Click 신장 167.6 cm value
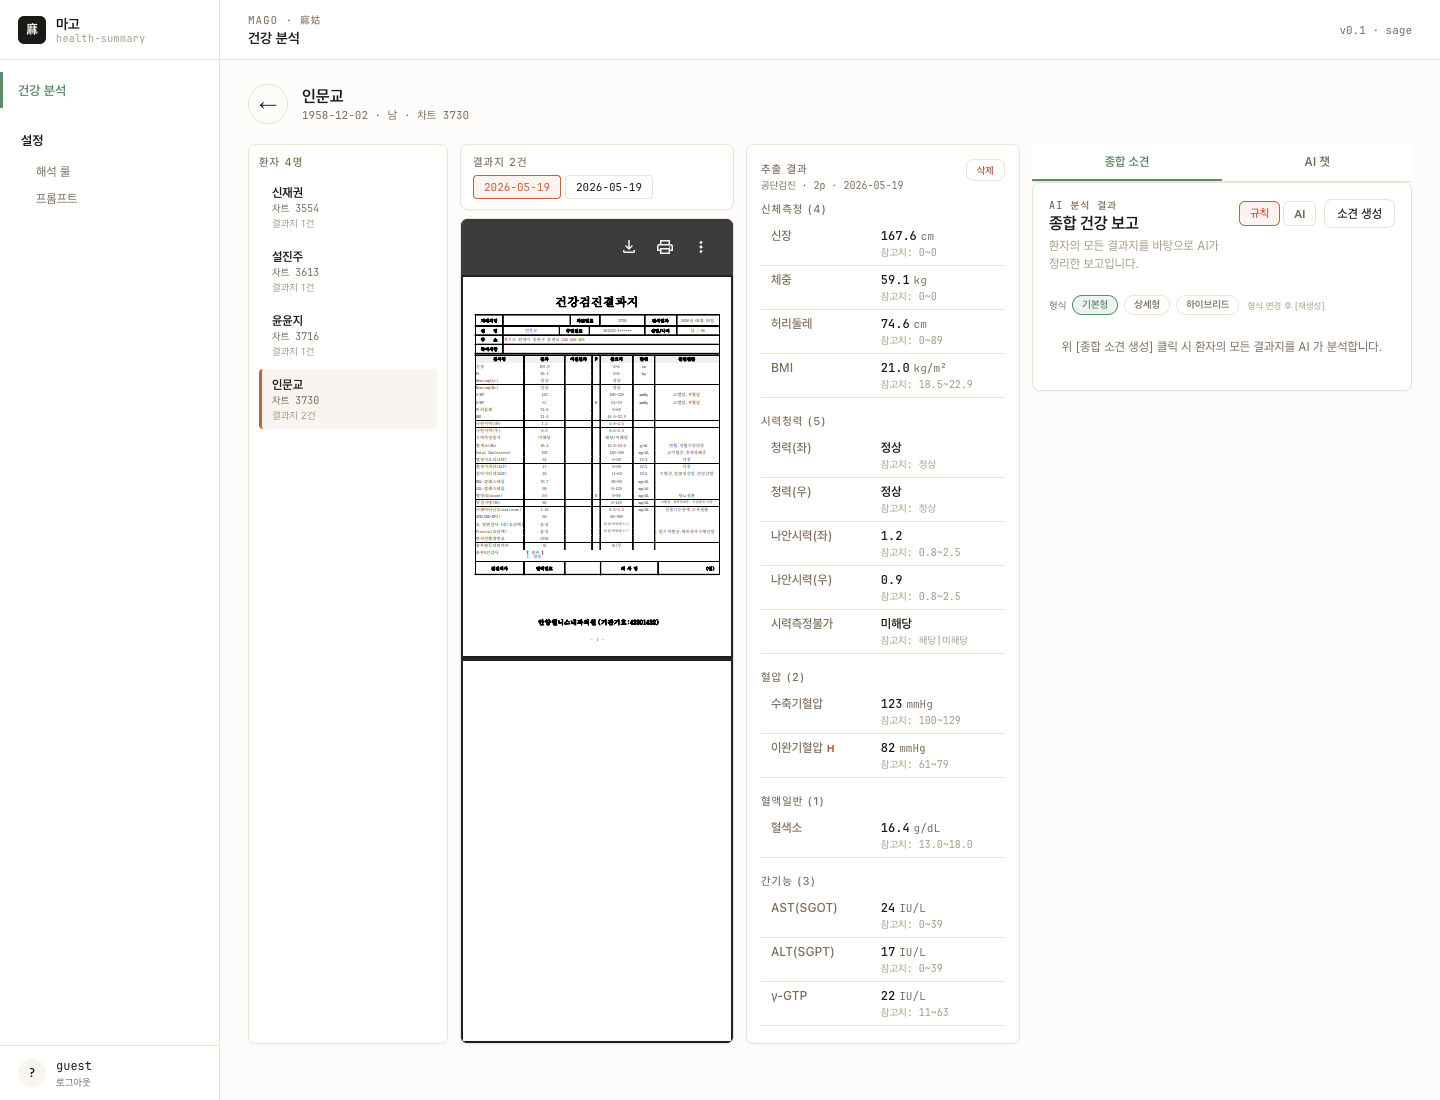 [x=907, y=236]
